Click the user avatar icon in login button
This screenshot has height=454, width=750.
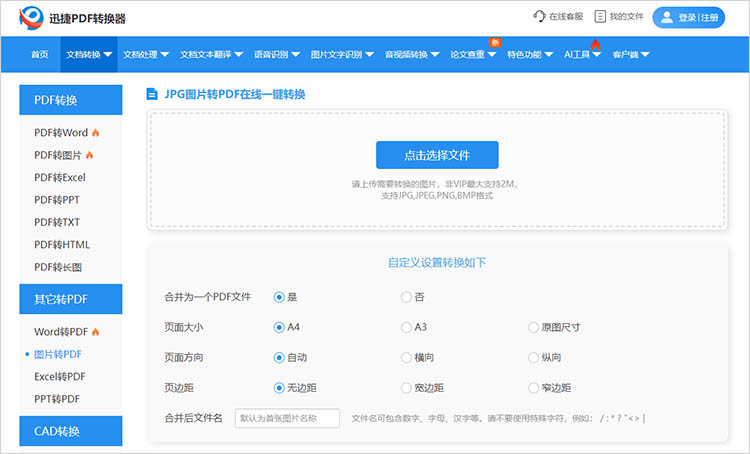(667, 18)
